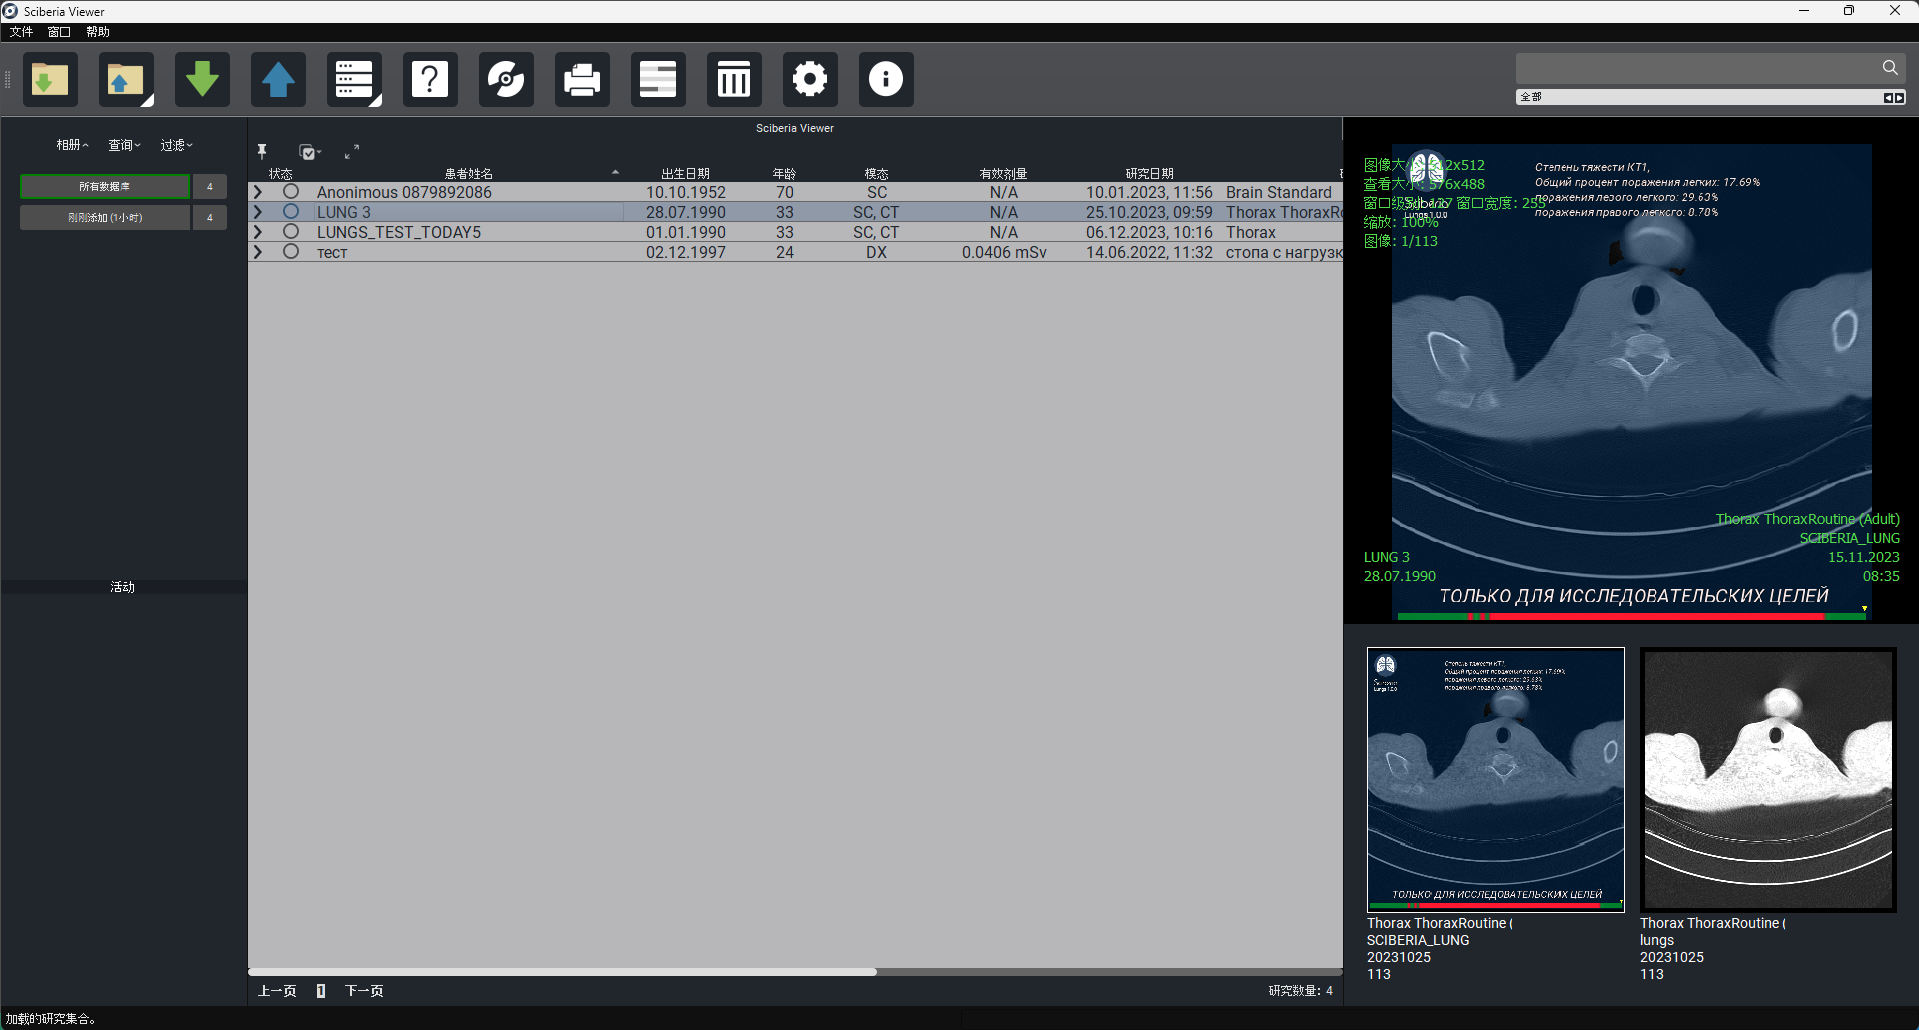Screen dimensions: 1919x1030
Task: Click the 活动 panel header
Action: click(123, 587)
